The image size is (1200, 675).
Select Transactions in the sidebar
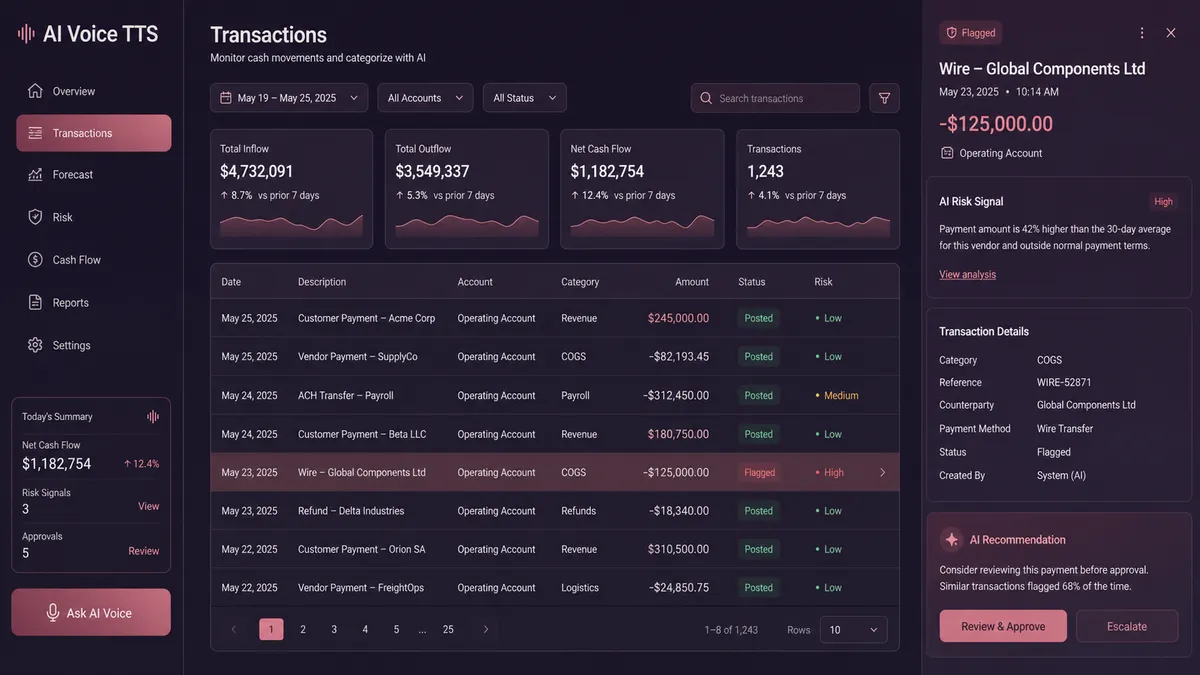pos(93,133)
